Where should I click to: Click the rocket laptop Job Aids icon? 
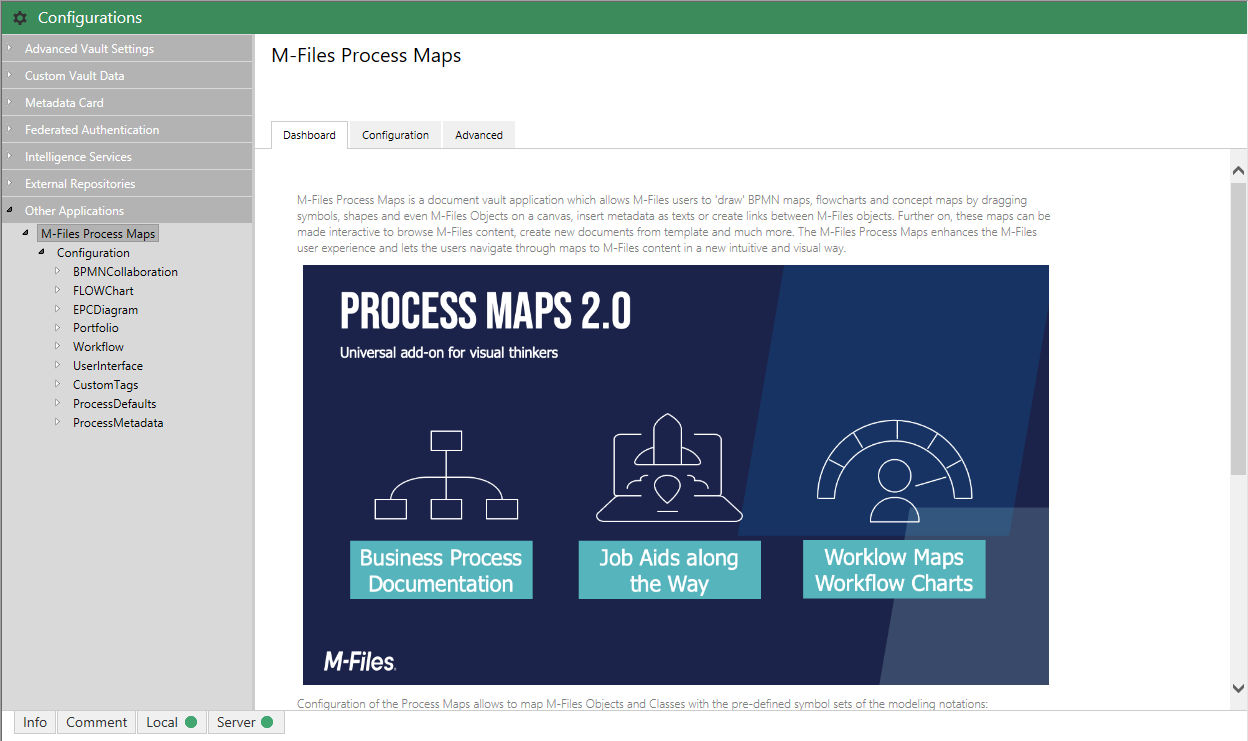pyautogui.click(x=669, y=469)
